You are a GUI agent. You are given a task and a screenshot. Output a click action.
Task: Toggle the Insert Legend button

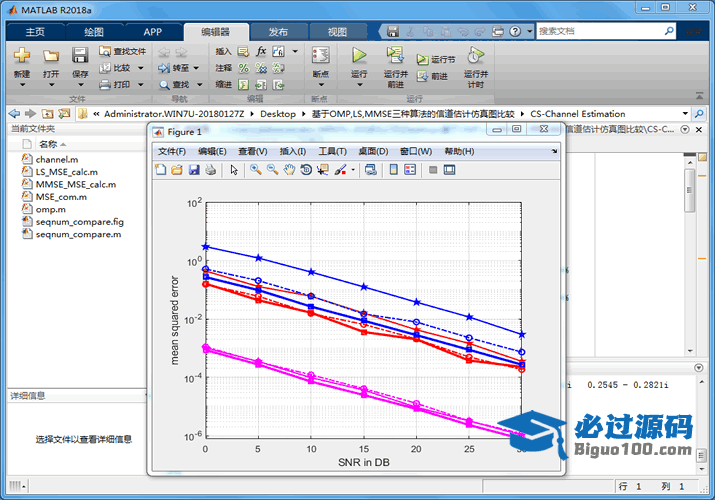[x=411, y=170]
